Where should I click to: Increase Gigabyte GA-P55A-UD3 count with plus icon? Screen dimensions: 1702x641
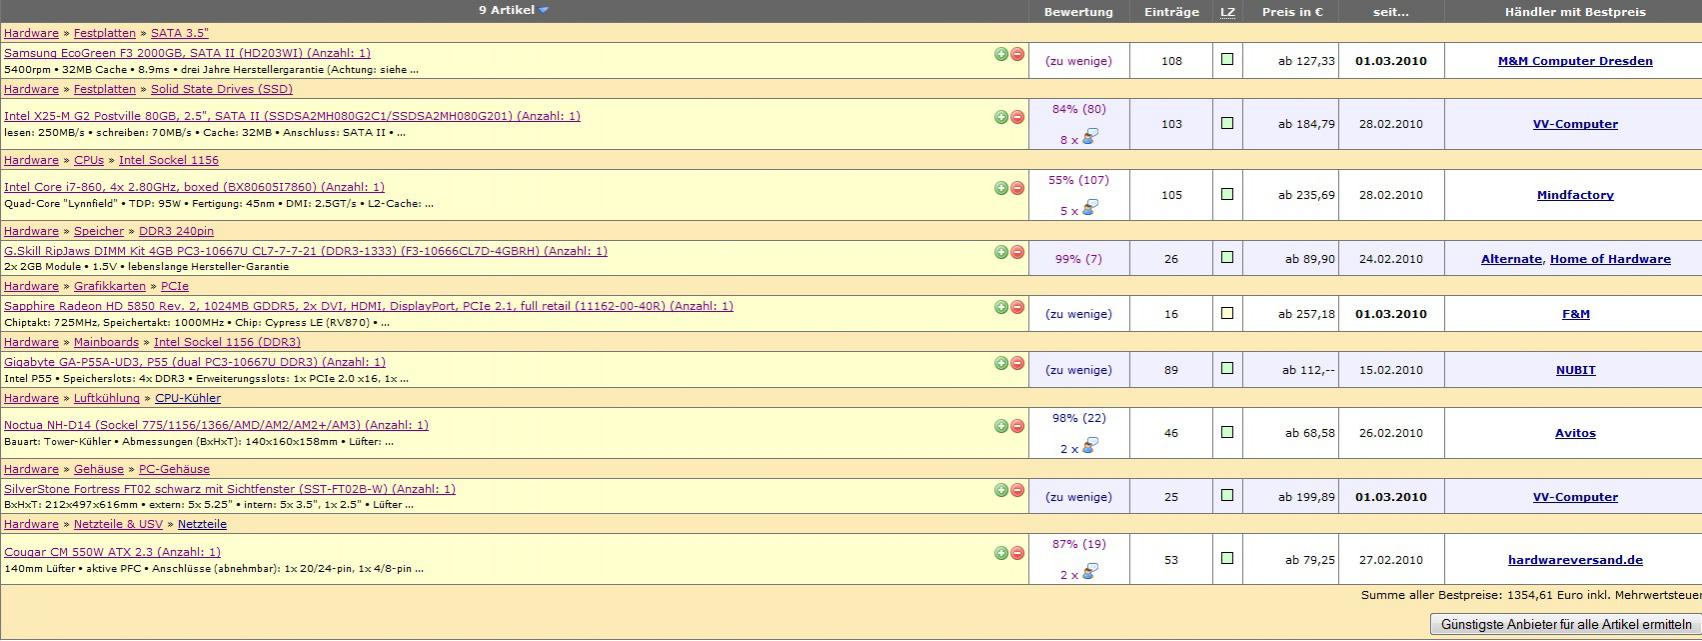[1001, 363]
